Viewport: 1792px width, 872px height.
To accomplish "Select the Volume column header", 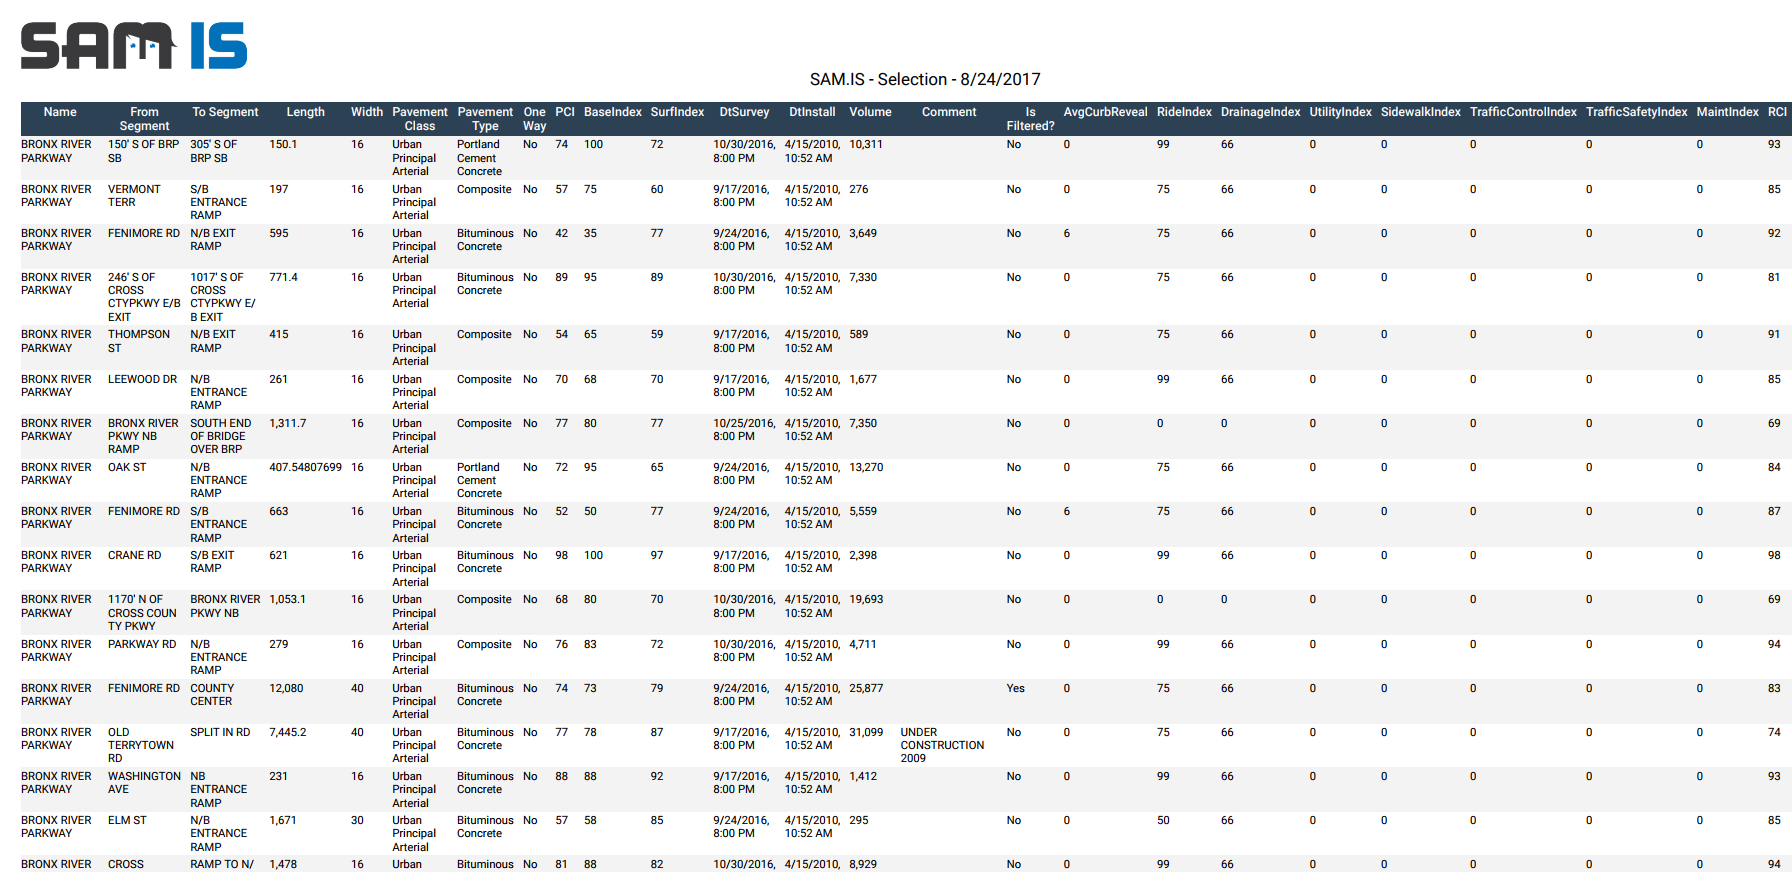I will click(x=870, y=112).
